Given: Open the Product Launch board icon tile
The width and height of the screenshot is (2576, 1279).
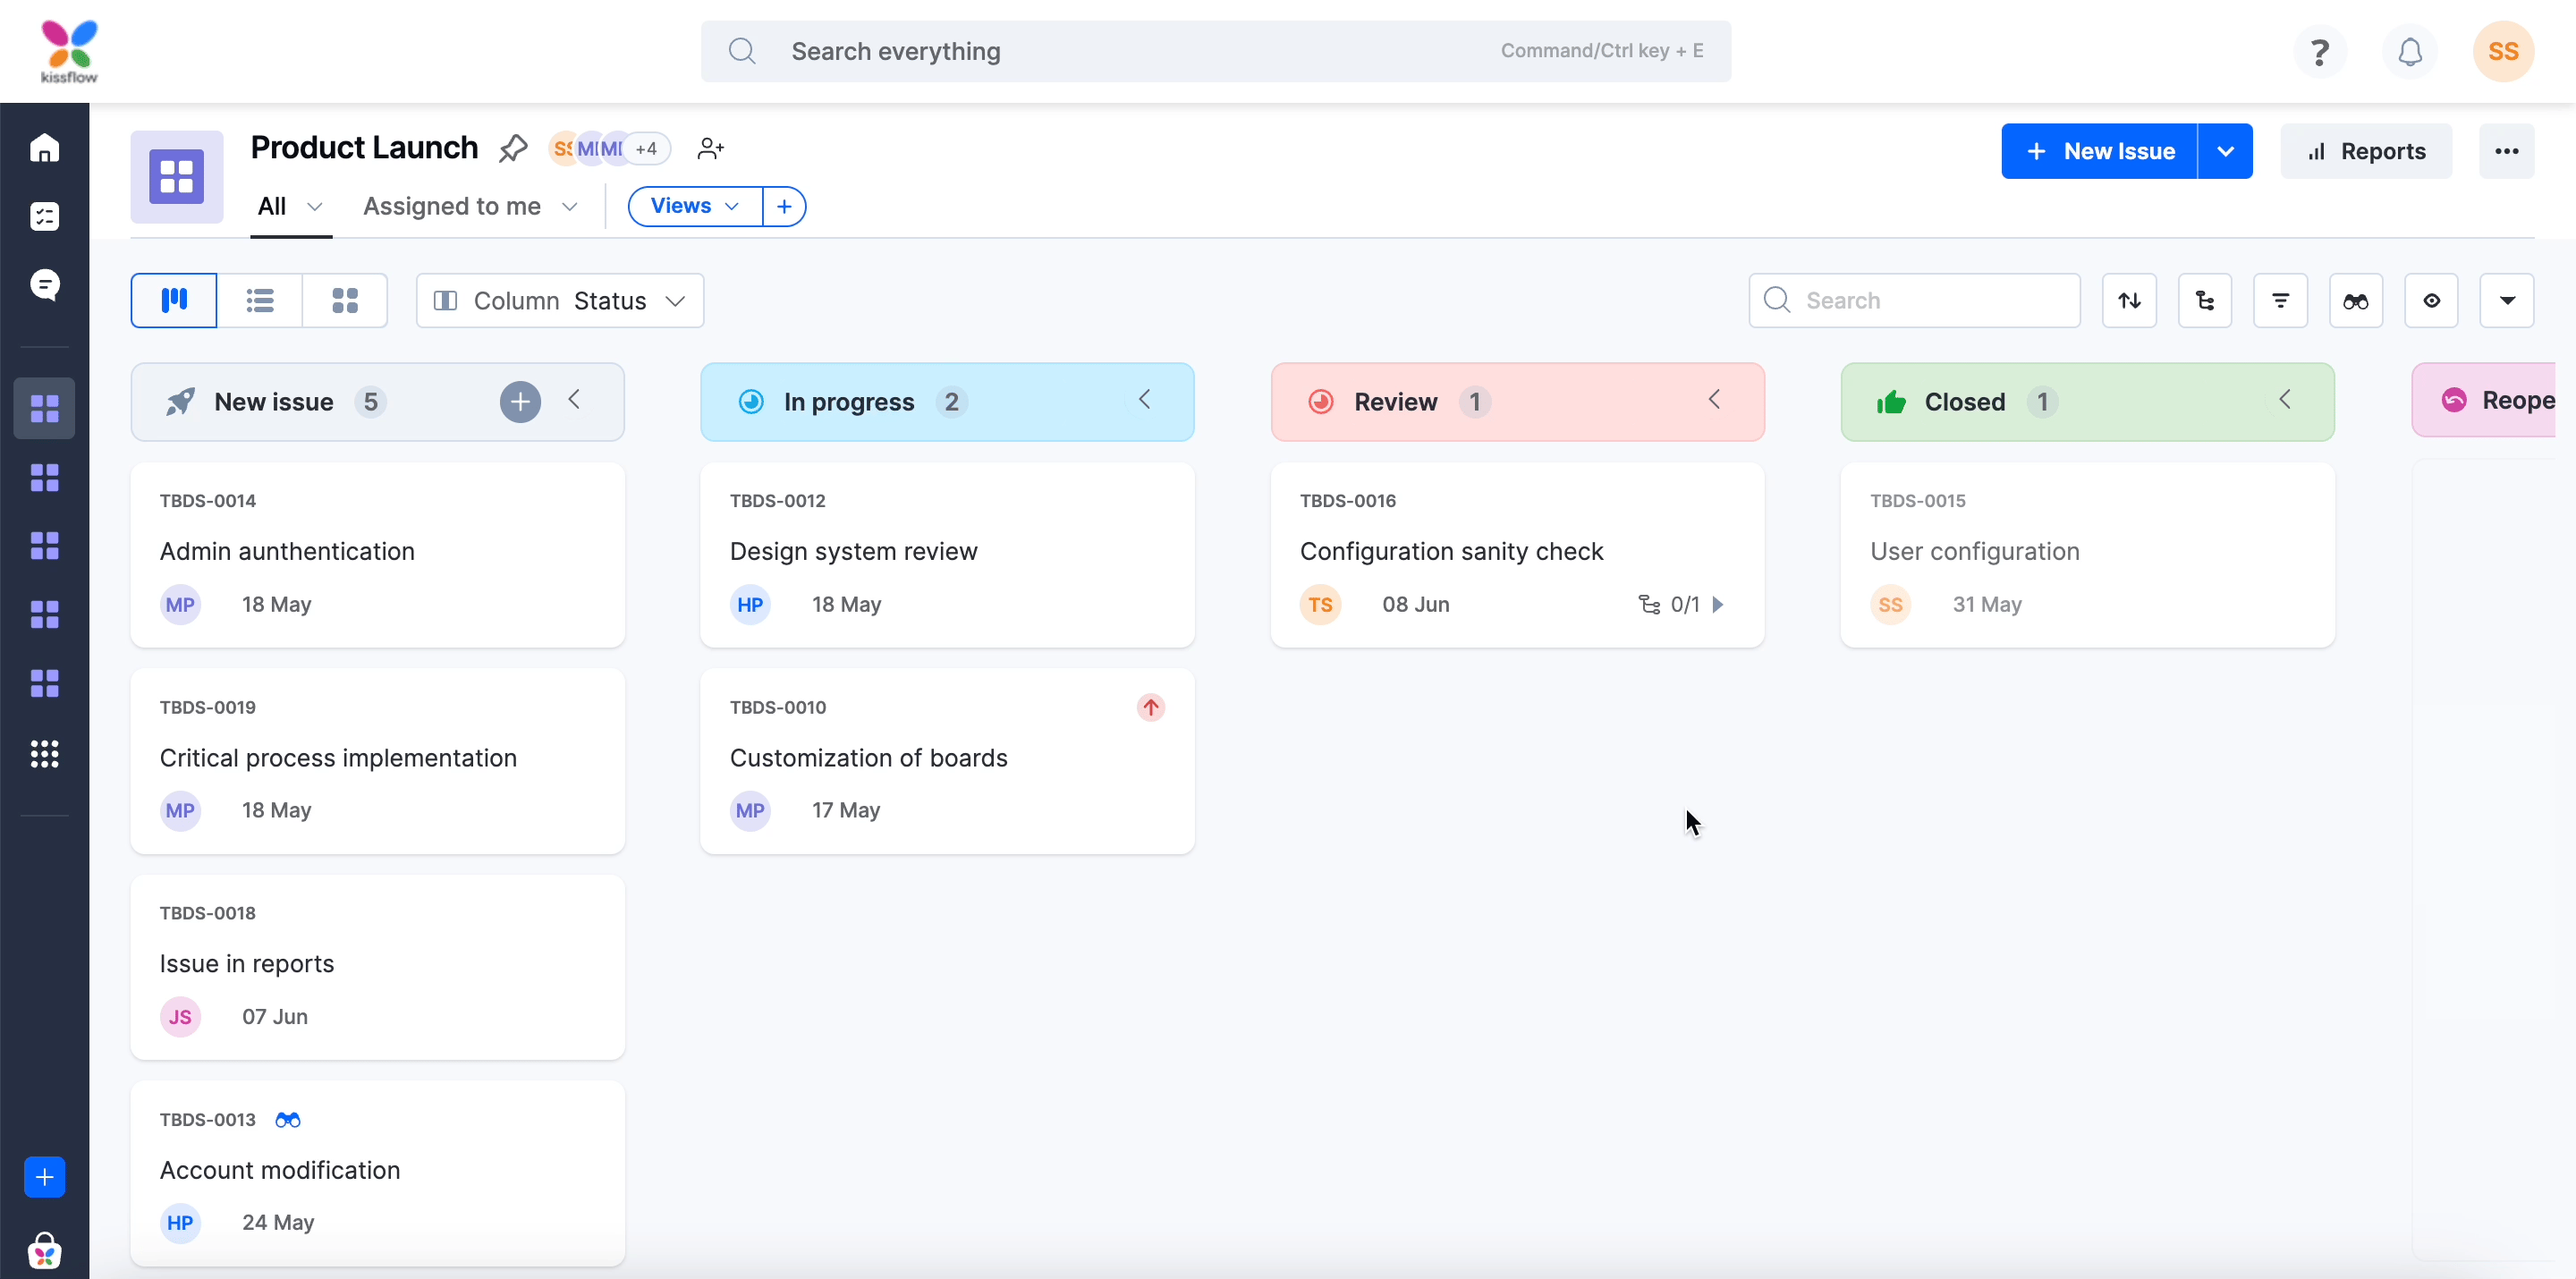Looking at the screenshot, I should point(177,176).
